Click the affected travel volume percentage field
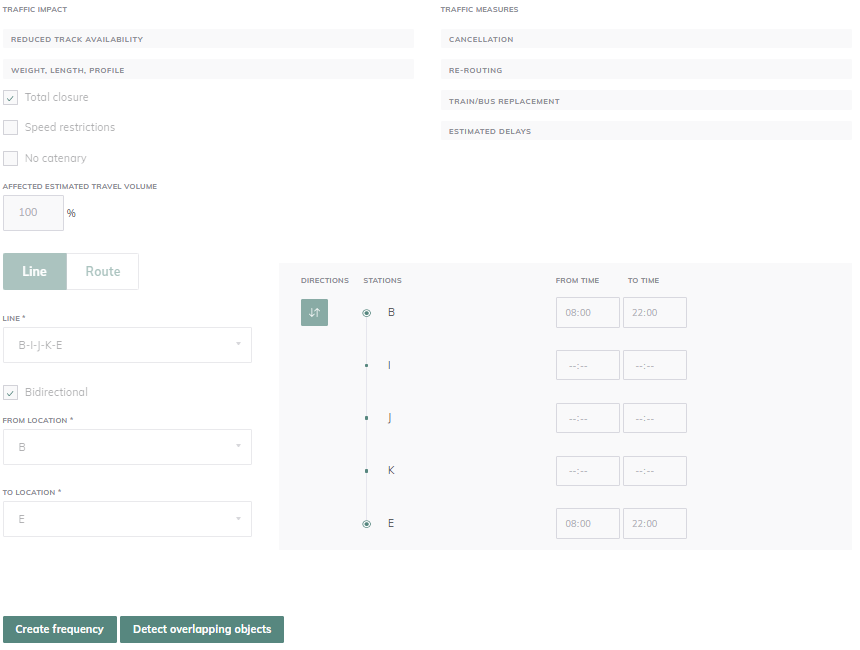 point(33,213)
